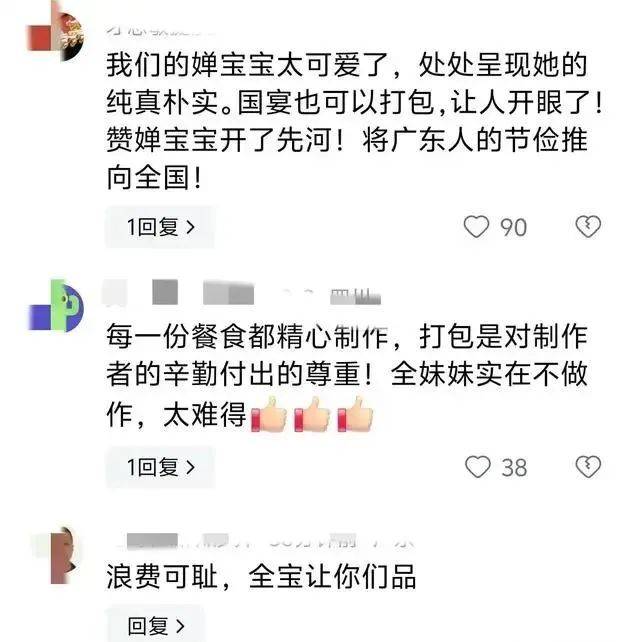Viewport: 640px width, 642px height.
Task: Expand 1回复 under the 打包 comment
Action: coord(160,467)
